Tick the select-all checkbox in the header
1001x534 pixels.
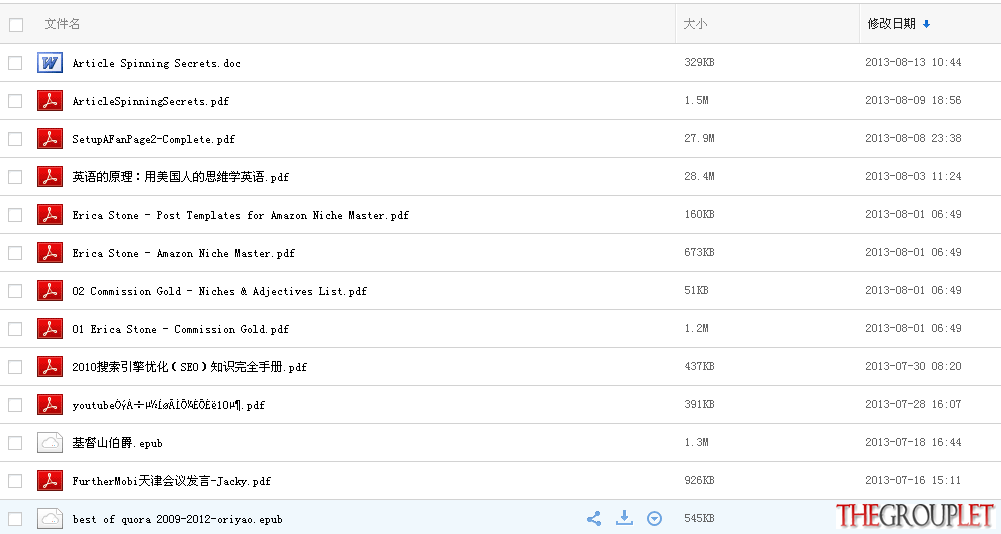pos(16,25)
